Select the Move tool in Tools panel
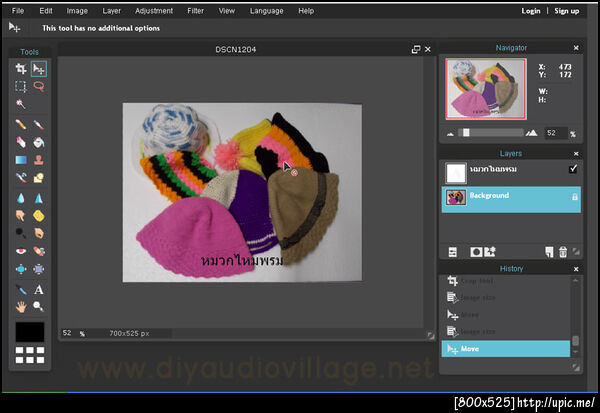This screenshot has height=413, width=600. [39, 69]
